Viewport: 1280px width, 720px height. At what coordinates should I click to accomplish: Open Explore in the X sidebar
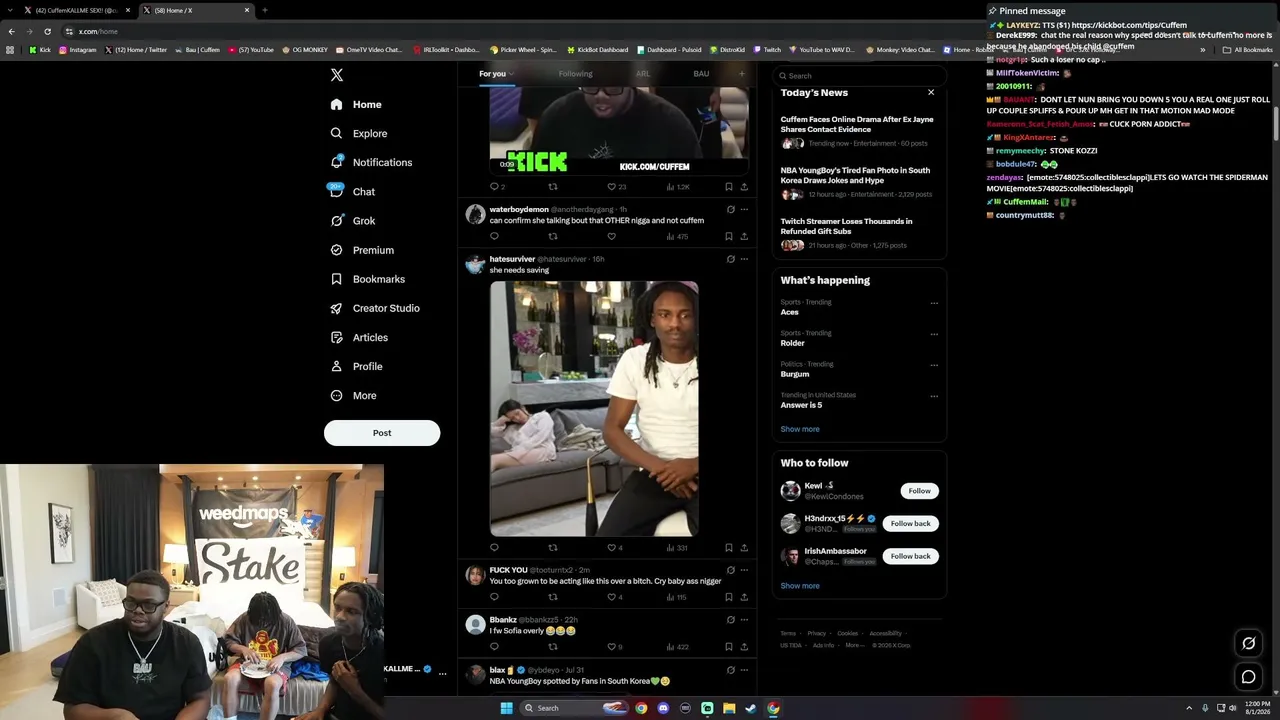coord(359,133)
